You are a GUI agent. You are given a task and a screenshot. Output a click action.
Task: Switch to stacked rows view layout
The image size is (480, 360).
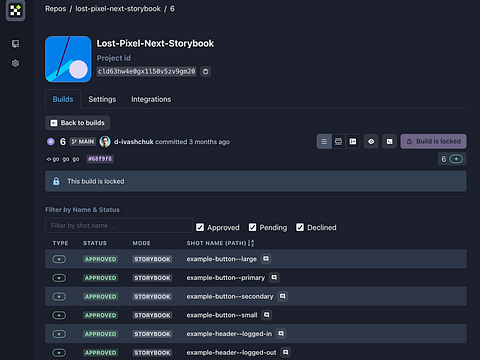point(338,142)
